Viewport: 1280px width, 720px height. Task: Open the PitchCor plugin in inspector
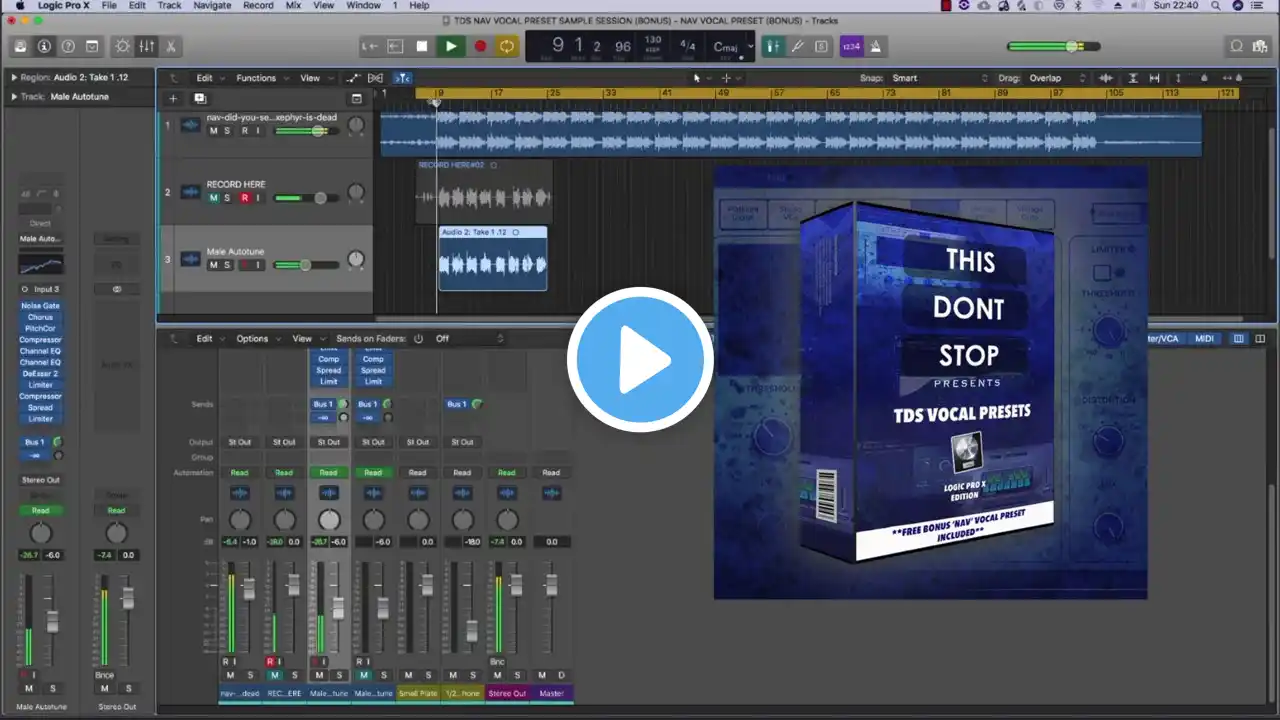[x=40, y=328]
